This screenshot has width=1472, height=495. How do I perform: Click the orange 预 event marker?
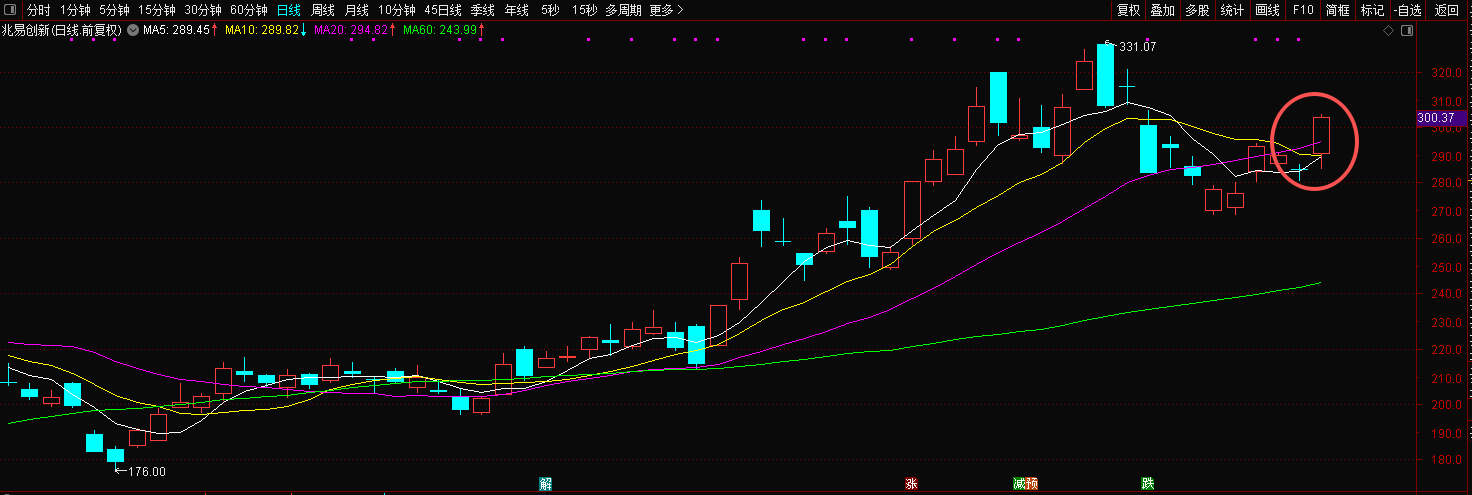(x=1031, y=483)
